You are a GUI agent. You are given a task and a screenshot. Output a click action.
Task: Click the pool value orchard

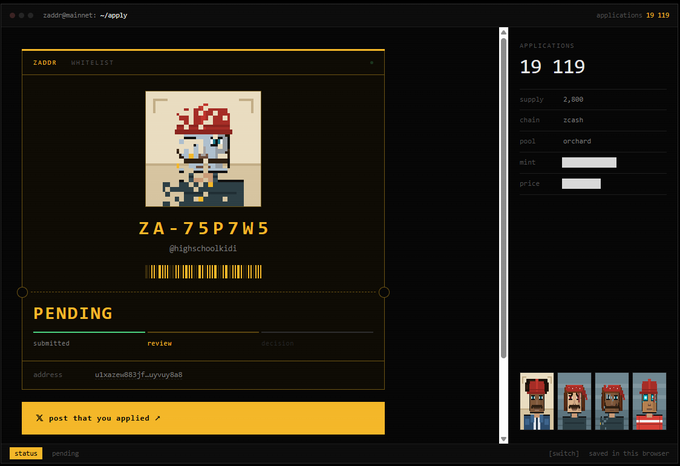(x=577, y=141)
